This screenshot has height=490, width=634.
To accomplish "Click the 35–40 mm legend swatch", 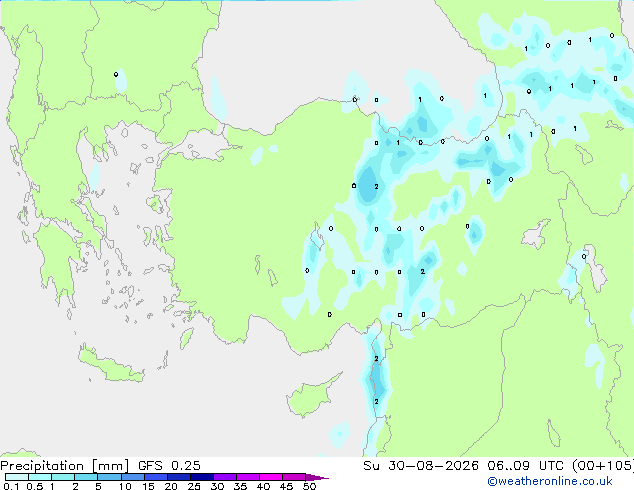I will coord(247,477).
